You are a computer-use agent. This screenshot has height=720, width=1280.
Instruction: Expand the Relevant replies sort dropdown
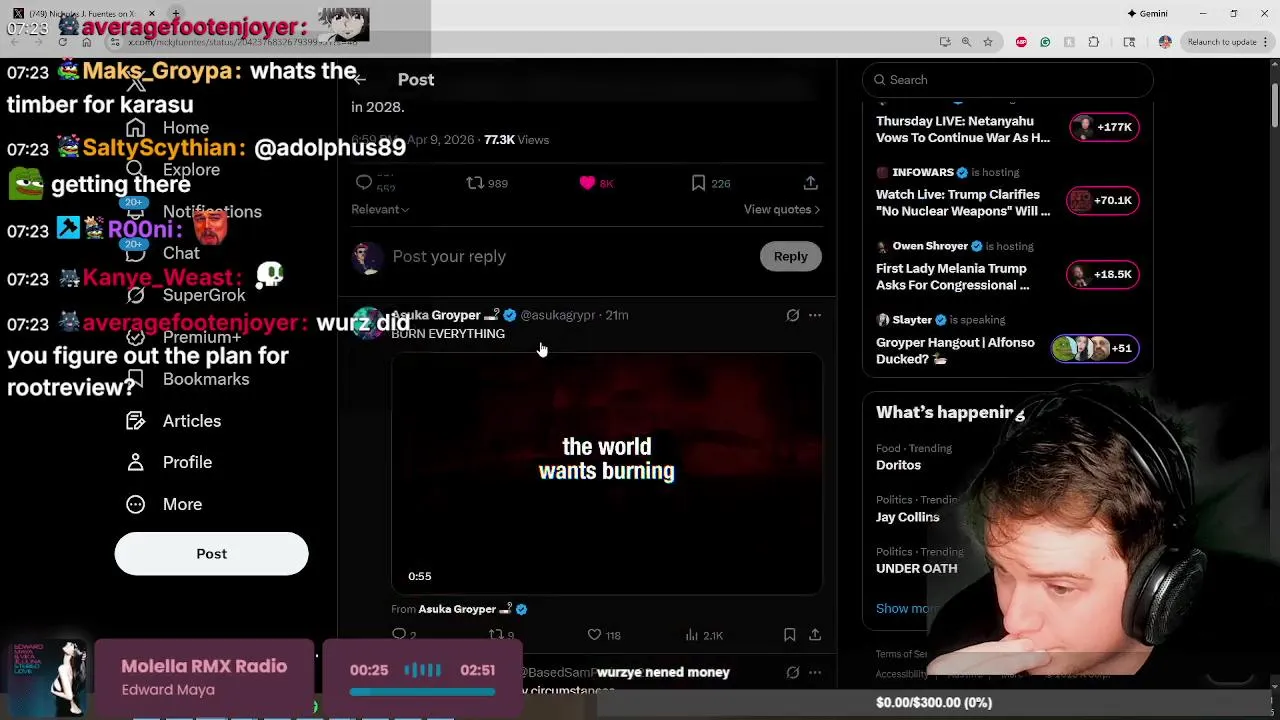[380, 209]
